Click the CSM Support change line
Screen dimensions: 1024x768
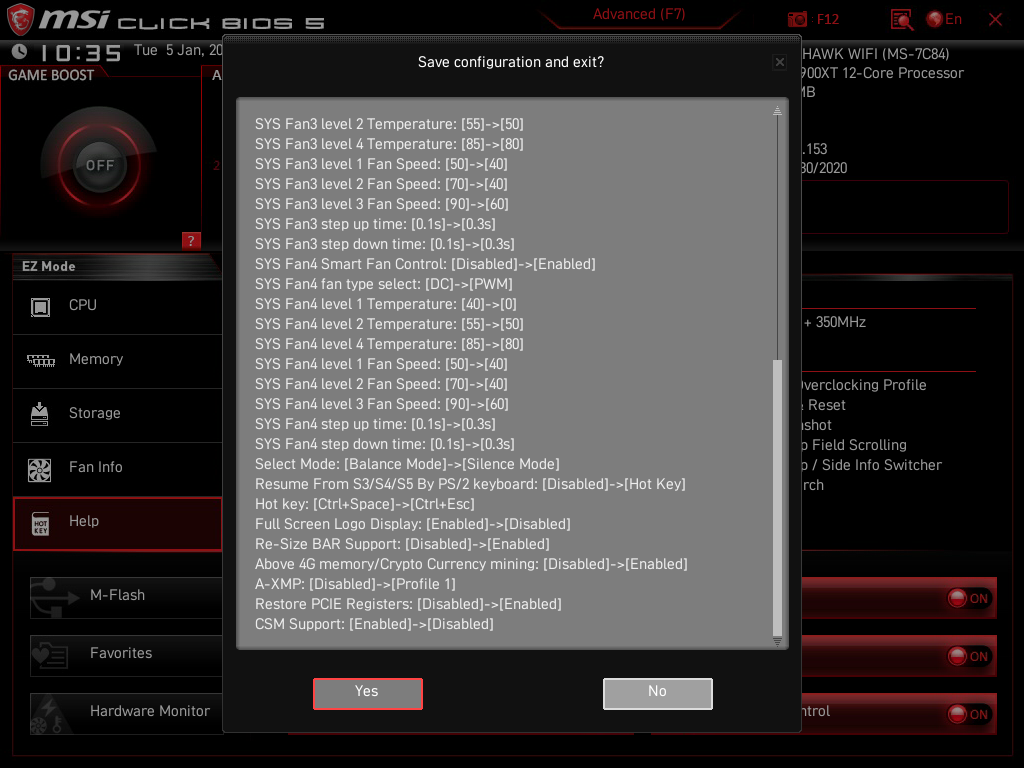[x=374, y=624]
